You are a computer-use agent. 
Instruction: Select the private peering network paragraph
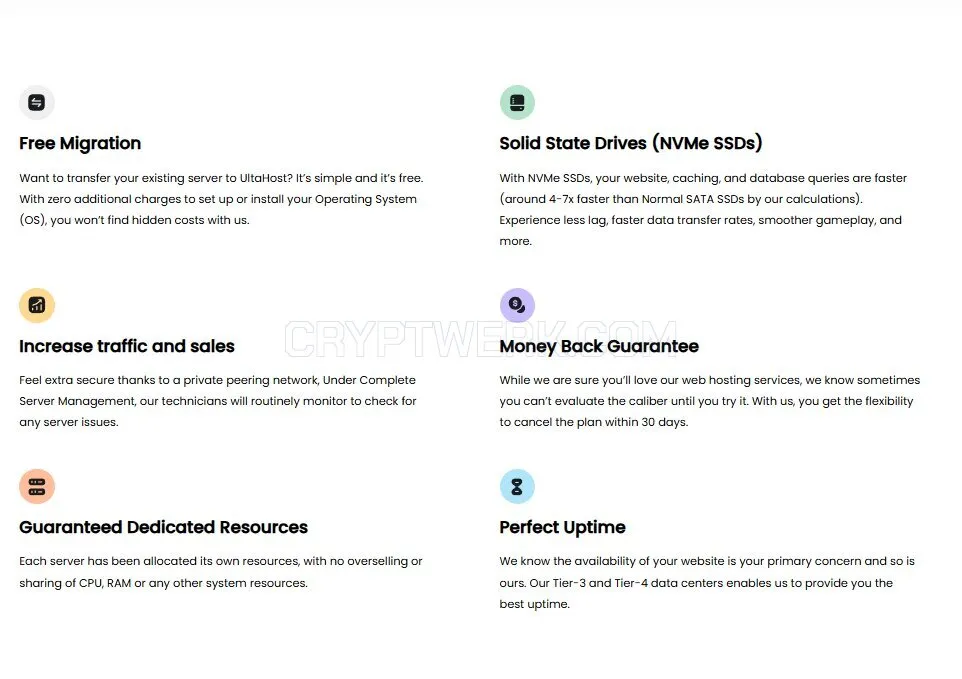218,401
